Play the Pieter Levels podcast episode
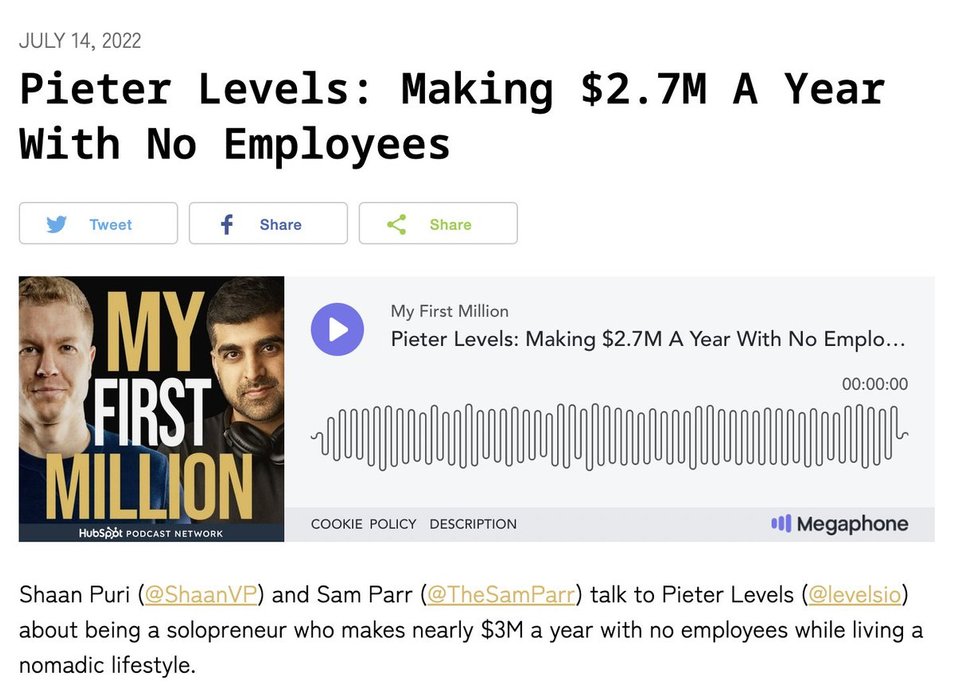This screenshot has width=955, height=700. click(x=337, y=329)
